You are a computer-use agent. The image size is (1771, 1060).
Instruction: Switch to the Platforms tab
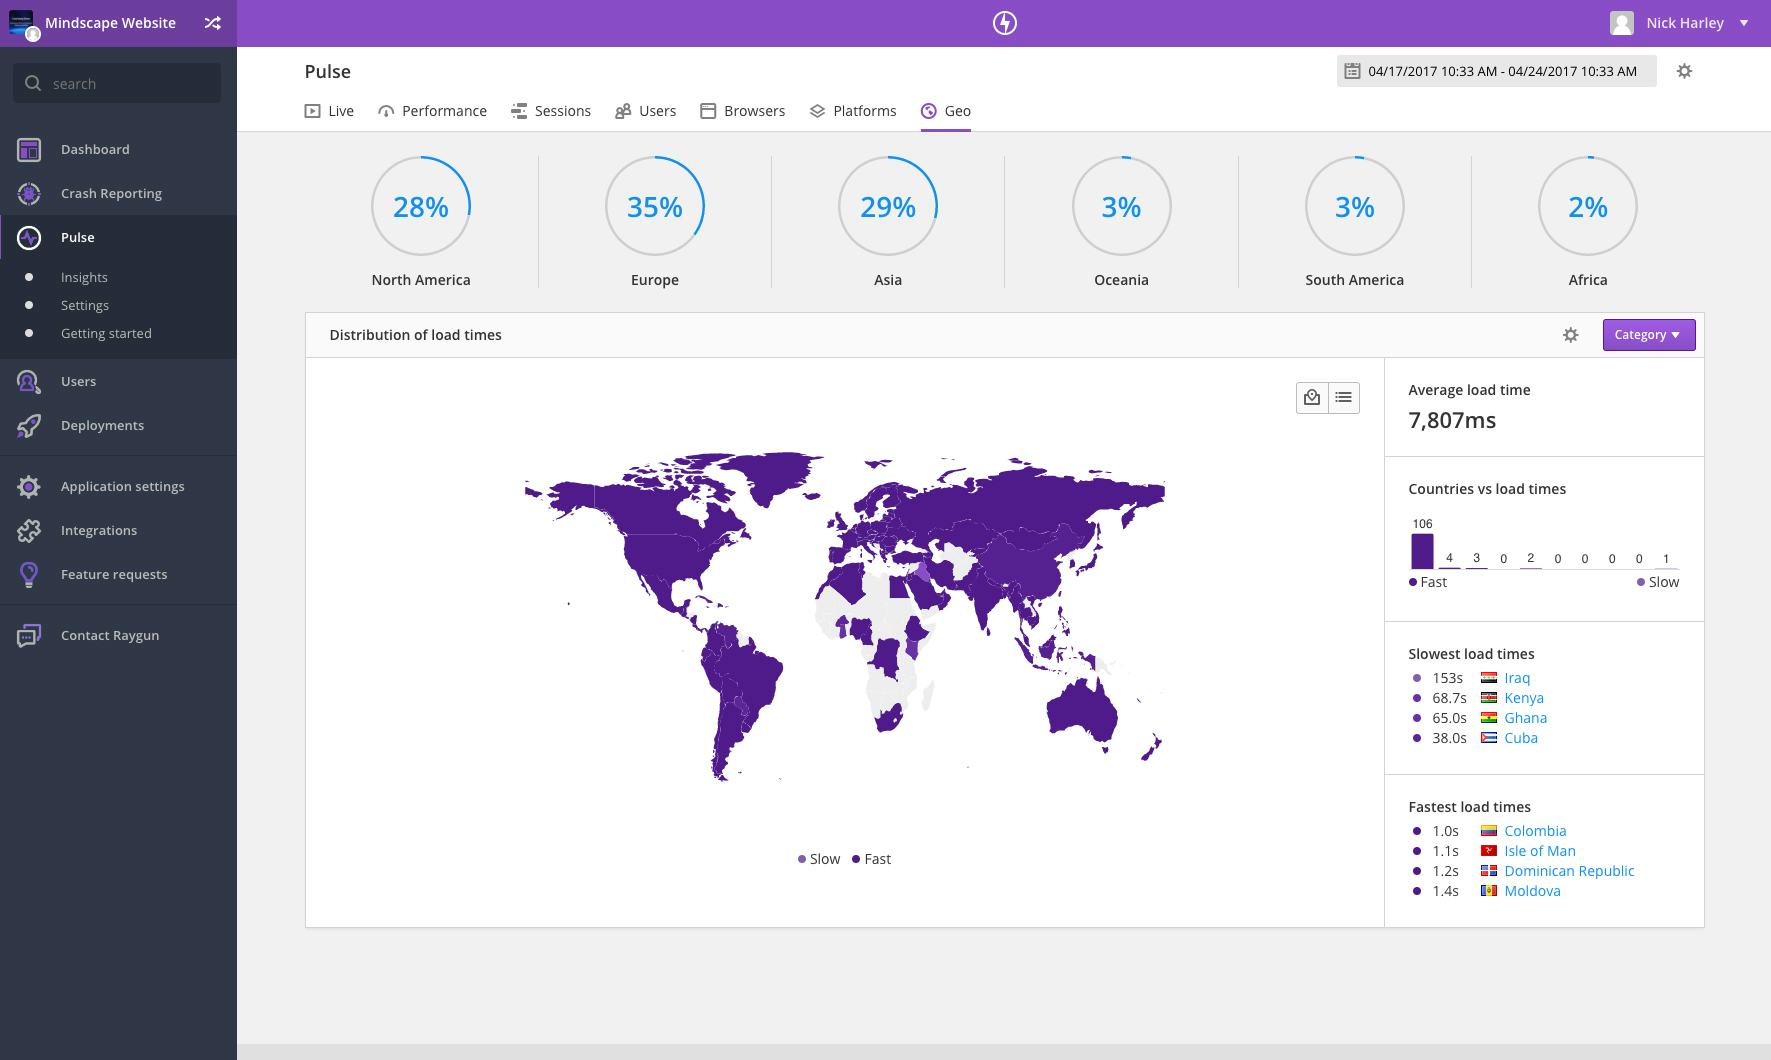853,111
